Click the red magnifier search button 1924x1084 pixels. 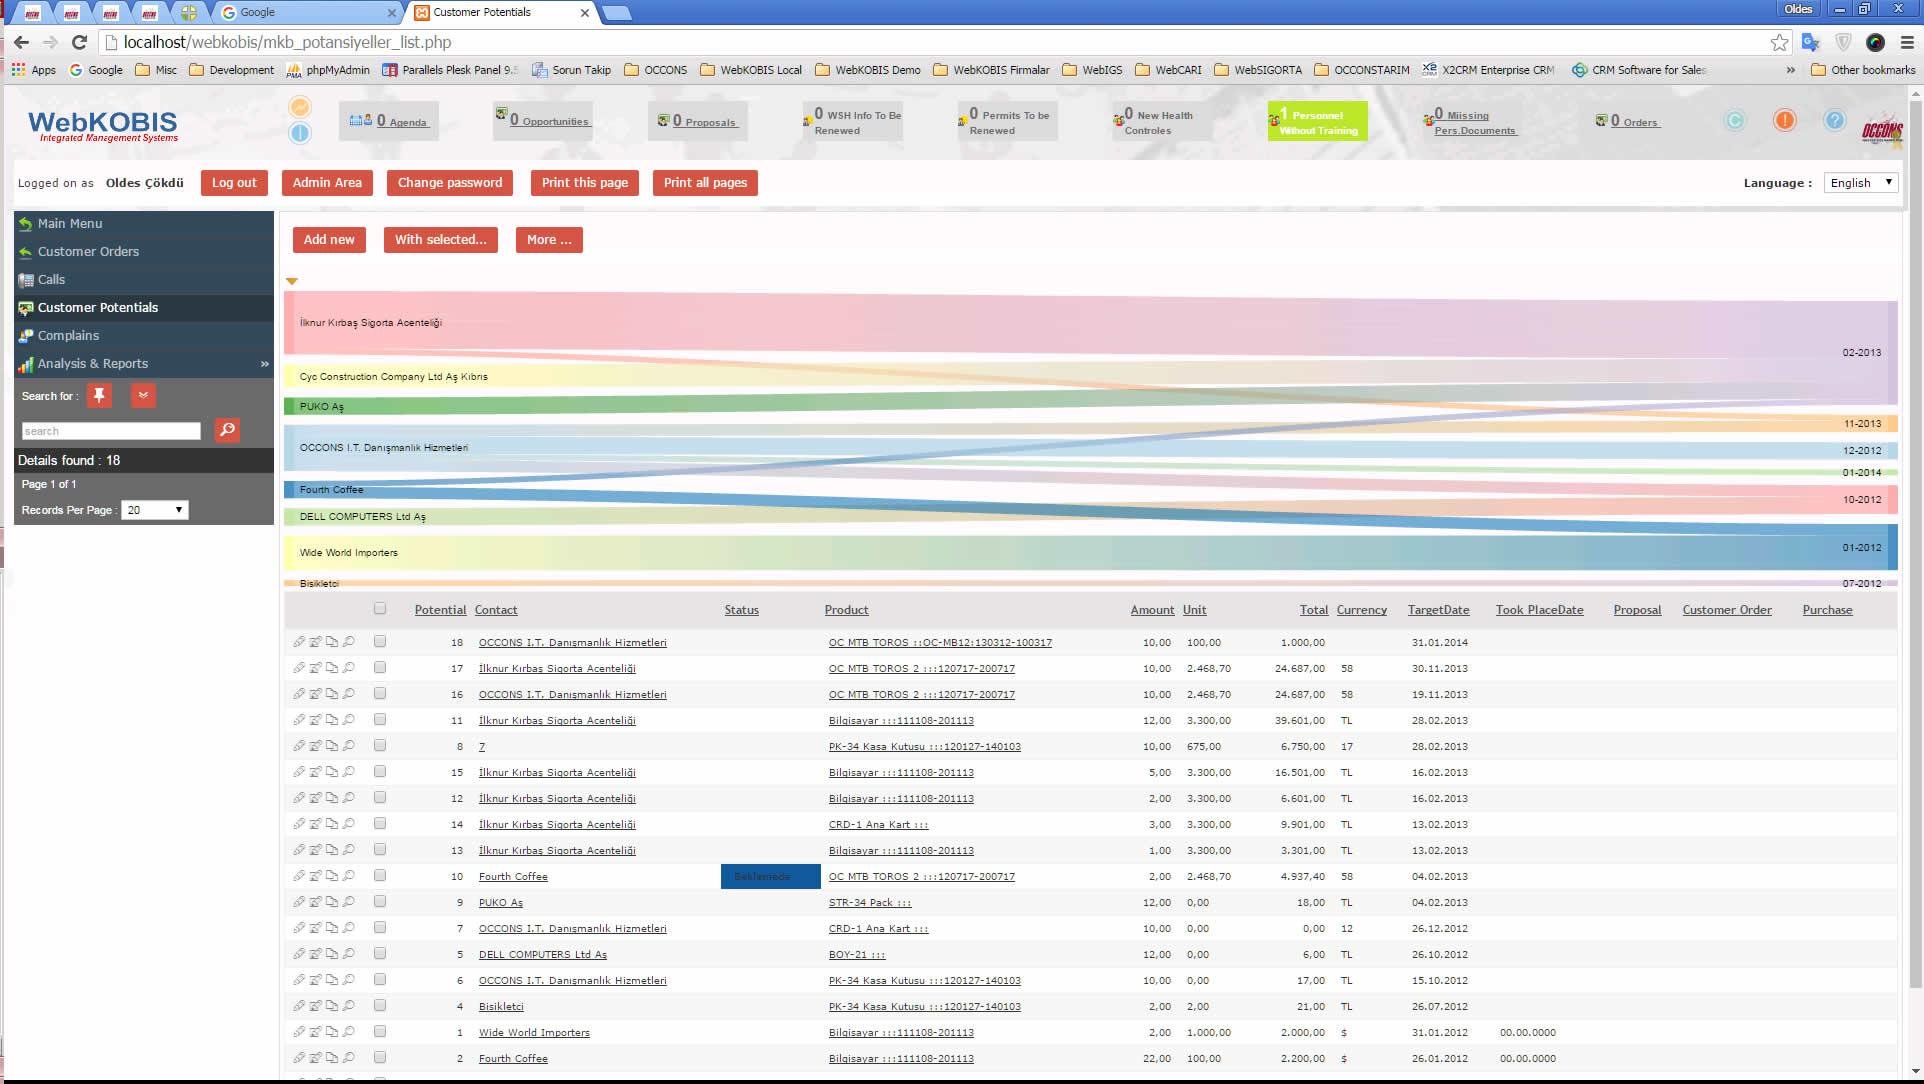227,430
